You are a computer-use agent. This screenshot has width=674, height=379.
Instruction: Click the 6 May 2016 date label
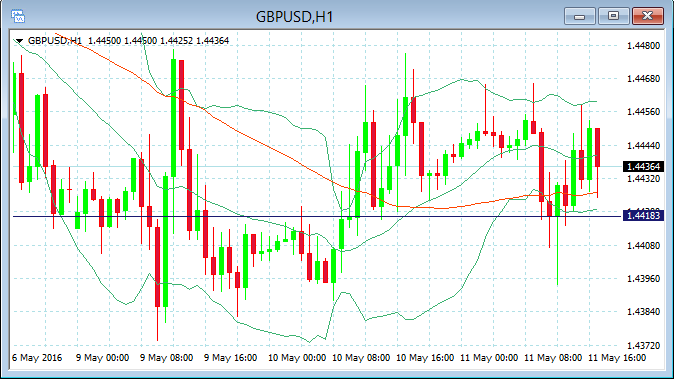37,358
